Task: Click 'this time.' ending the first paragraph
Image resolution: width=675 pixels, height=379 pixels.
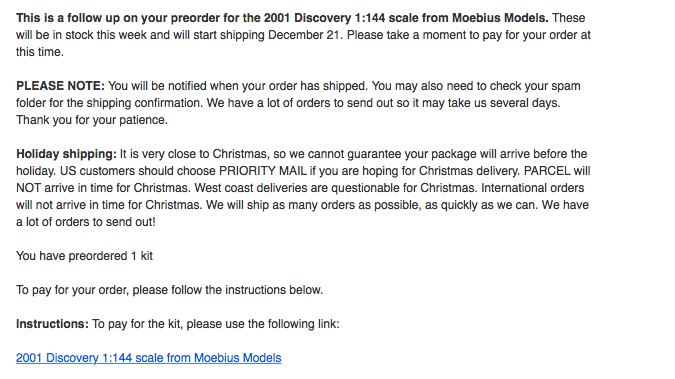Action: tap(40, 52)
